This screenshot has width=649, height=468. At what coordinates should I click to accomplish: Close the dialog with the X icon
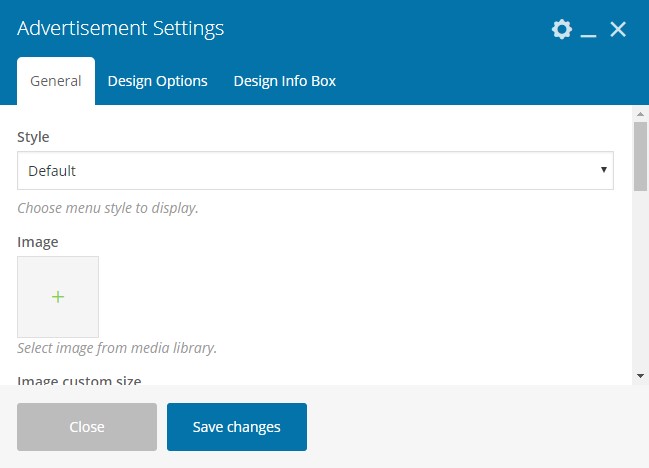point(618,29)
